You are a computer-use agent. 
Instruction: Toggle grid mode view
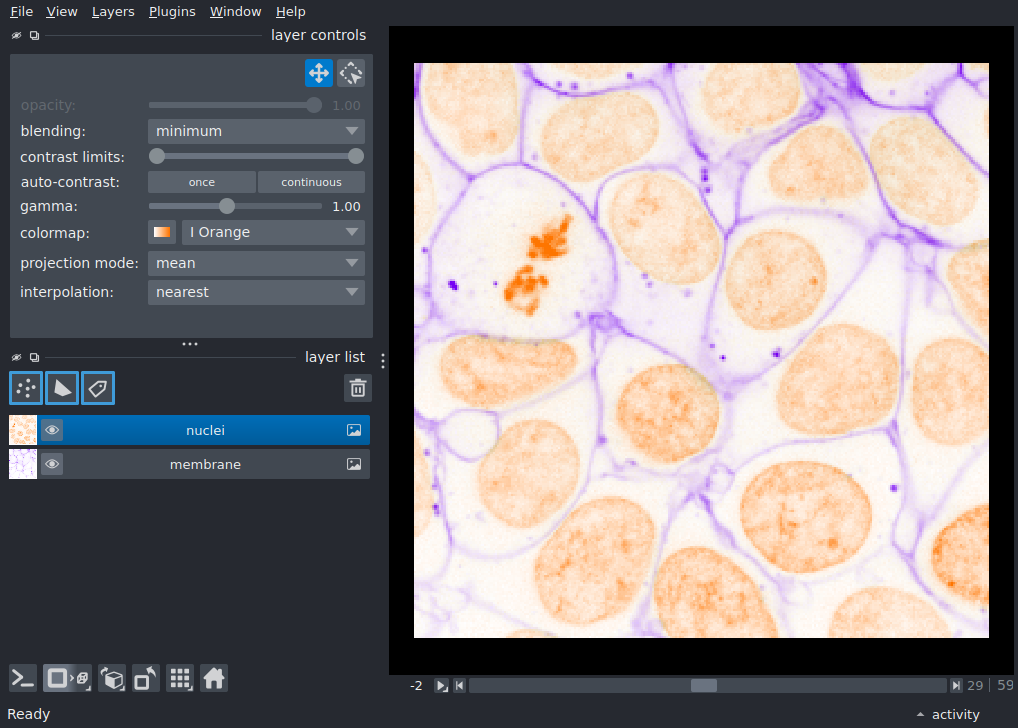(x=180, y=679)
